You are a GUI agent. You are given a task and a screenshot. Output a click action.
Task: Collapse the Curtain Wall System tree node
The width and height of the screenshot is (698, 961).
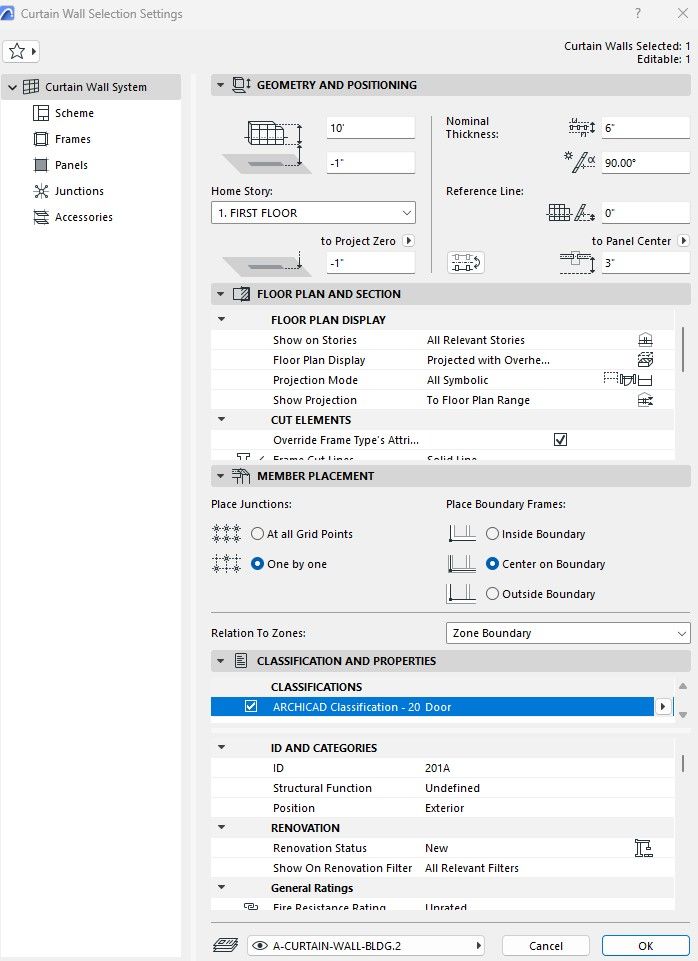(12, 87)
